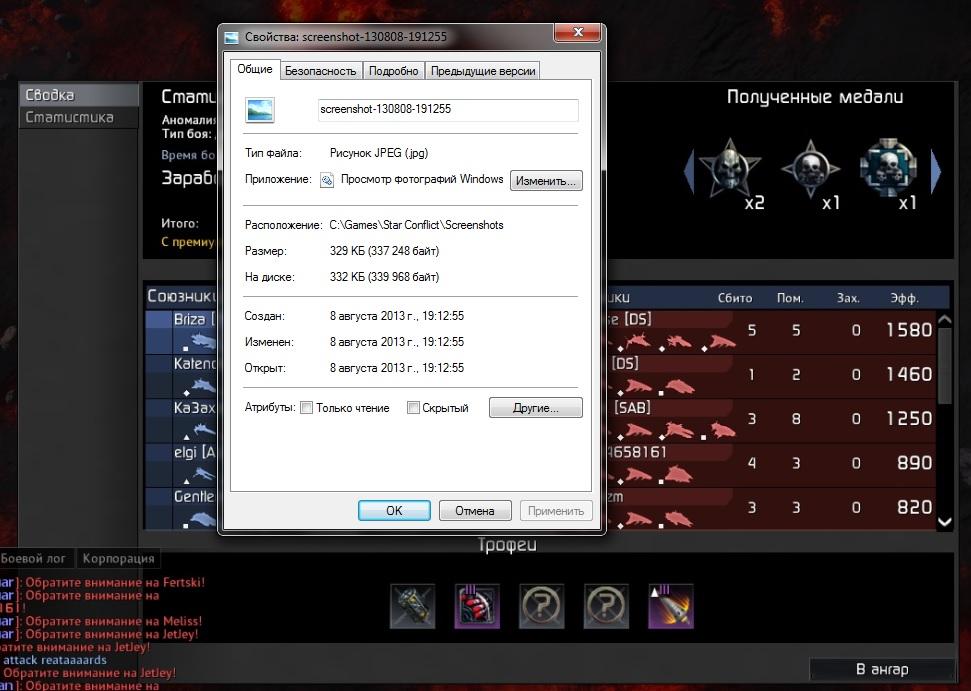Click the efficiency score 890
This screenshot has height=691, width=971.
tap(915, 463)
